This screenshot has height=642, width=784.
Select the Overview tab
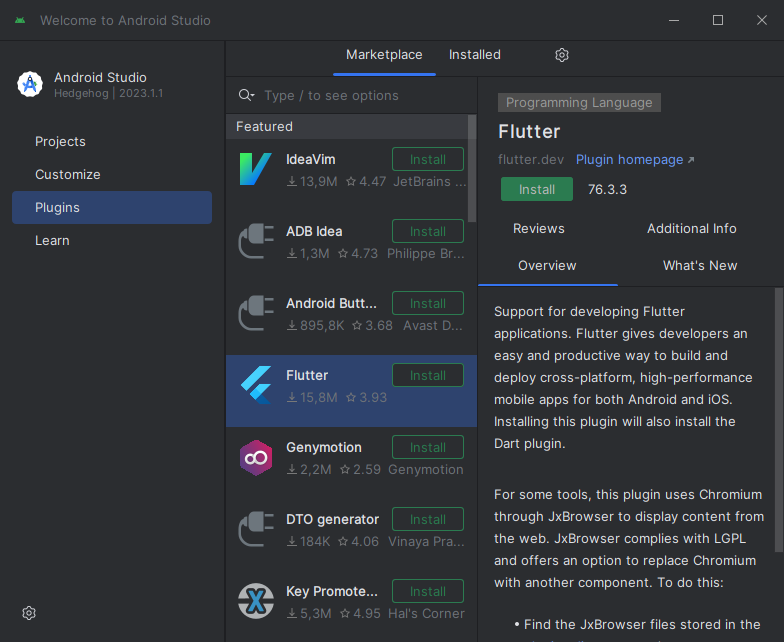tap(547, 266)
